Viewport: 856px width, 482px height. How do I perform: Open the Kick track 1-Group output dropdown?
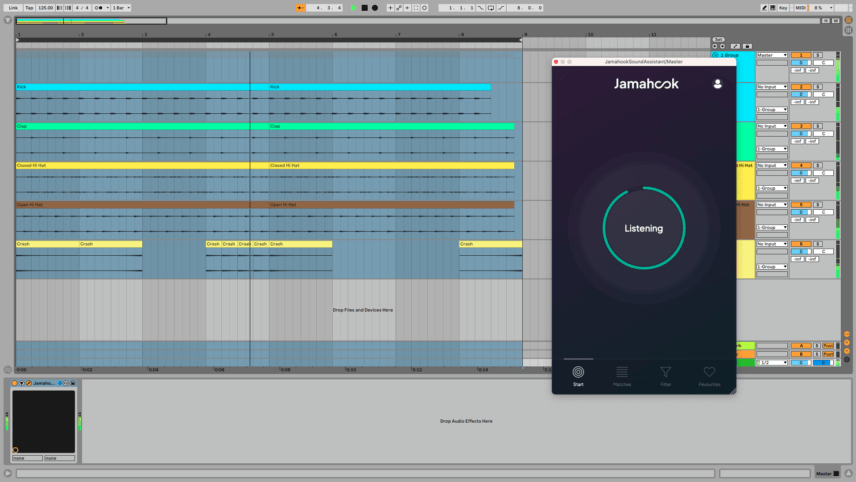tap(772, 110)
